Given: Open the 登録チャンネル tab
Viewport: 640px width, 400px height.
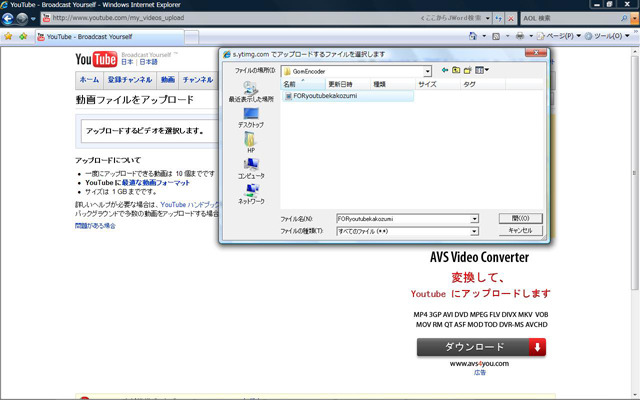Looking at the screenshot, I should [129, 80].
